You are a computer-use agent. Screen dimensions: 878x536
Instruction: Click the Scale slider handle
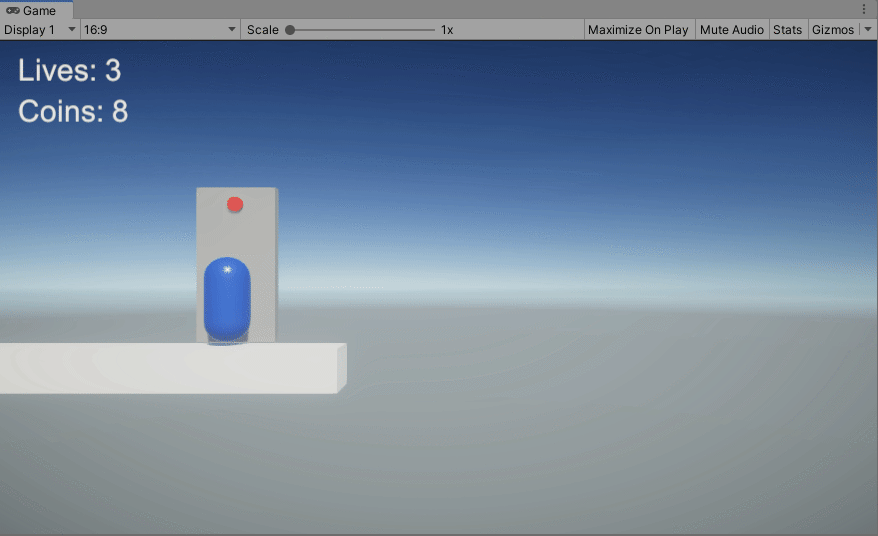point(290,30)
